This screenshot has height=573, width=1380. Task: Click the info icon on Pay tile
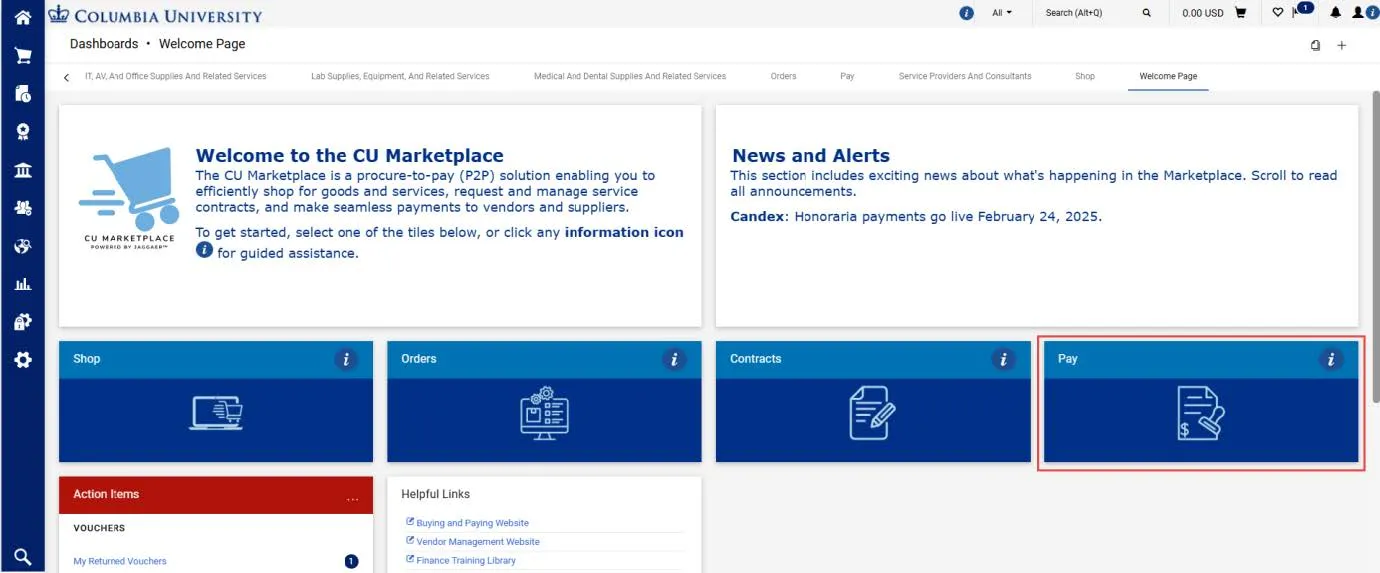click(x=1329, y=360)
